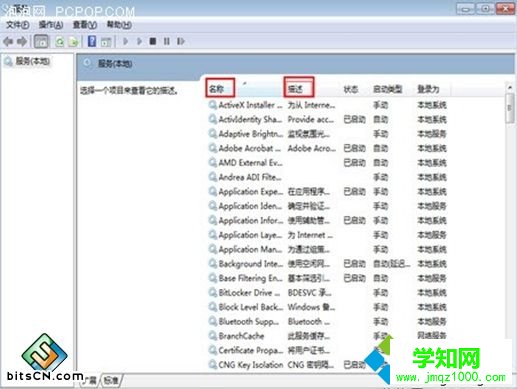Viewport: 517px width, 389px height.
Task: Select the Bluetooth Supp... service row
Action: pos(327,321)
